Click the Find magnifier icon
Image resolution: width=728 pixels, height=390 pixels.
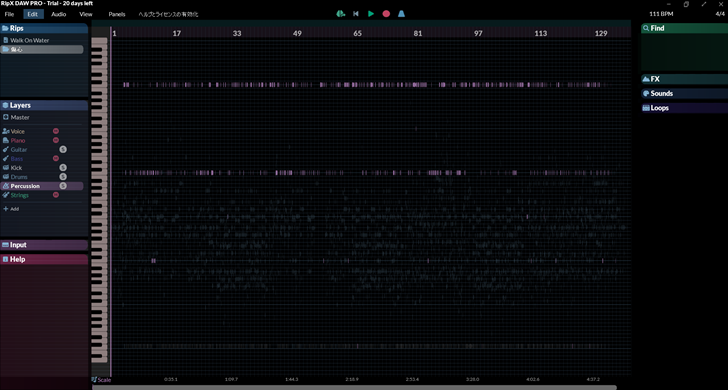(645, 28)
